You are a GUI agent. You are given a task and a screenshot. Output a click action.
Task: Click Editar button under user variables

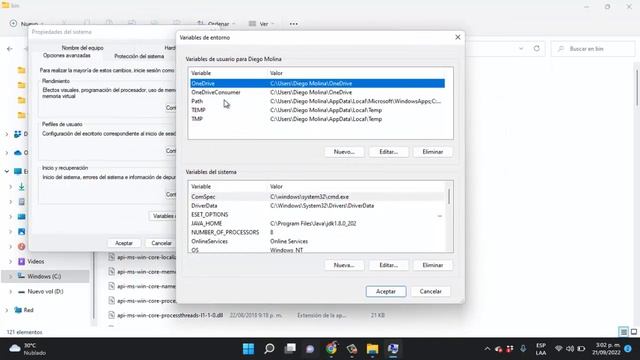[x=388, y=152]
